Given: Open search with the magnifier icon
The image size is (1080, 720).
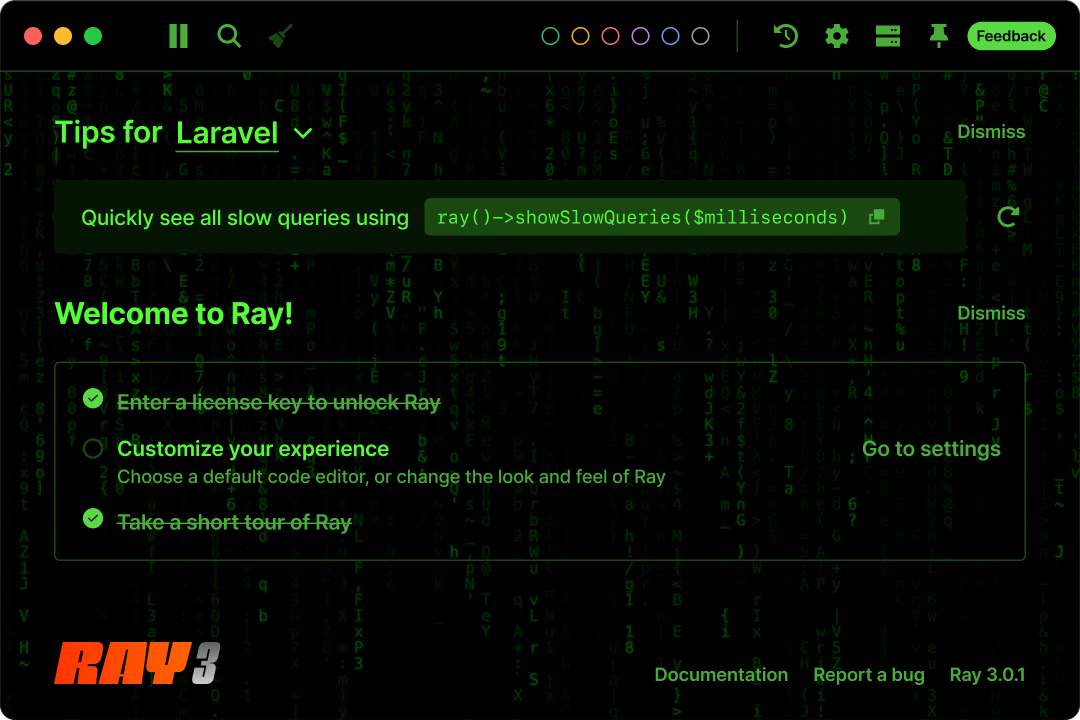Looking at the screenshot, I should 229,36.
